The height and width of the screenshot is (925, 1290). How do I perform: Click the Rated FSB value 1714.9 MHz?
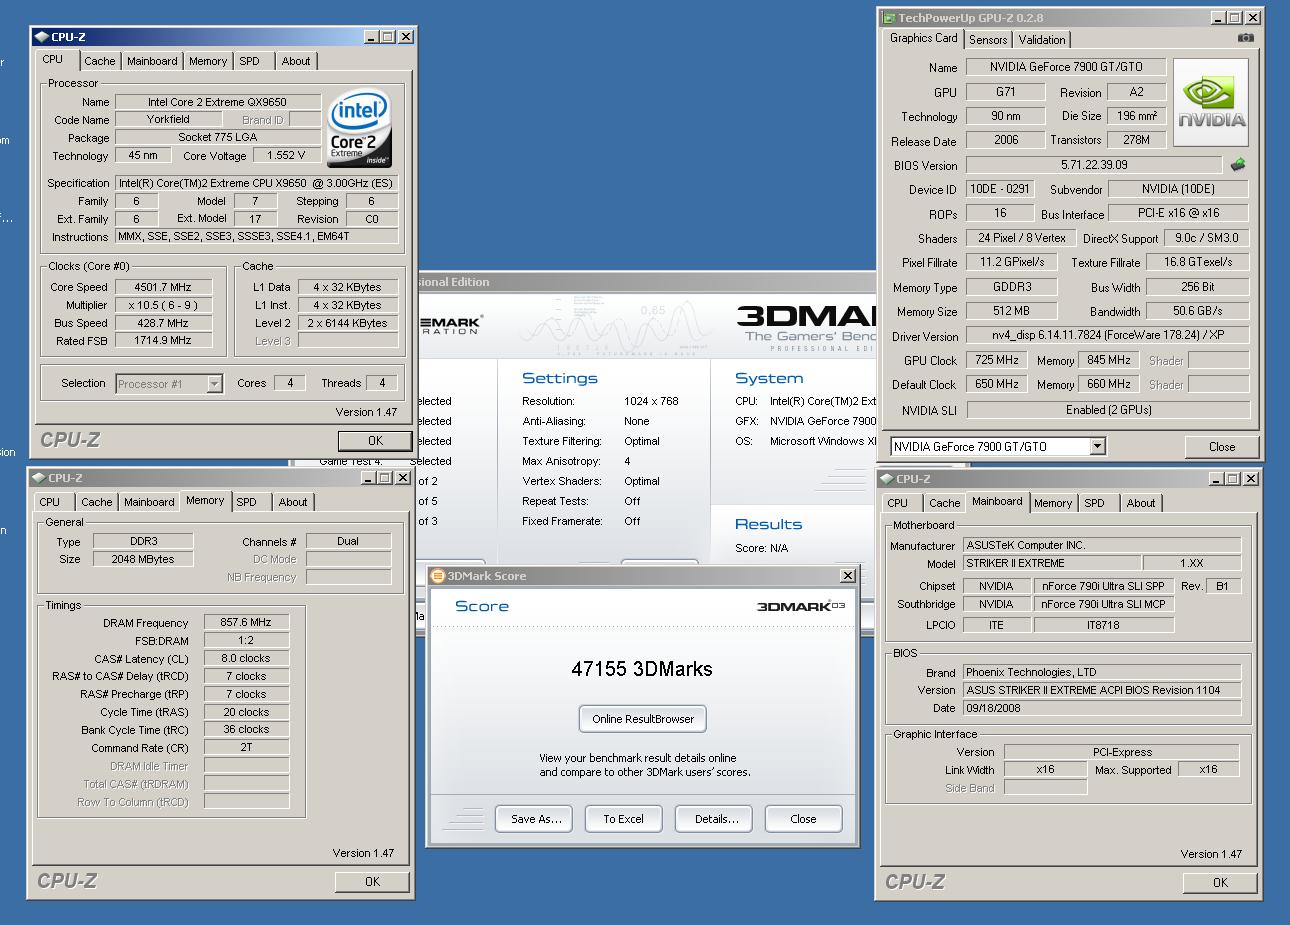pos(163,340)
